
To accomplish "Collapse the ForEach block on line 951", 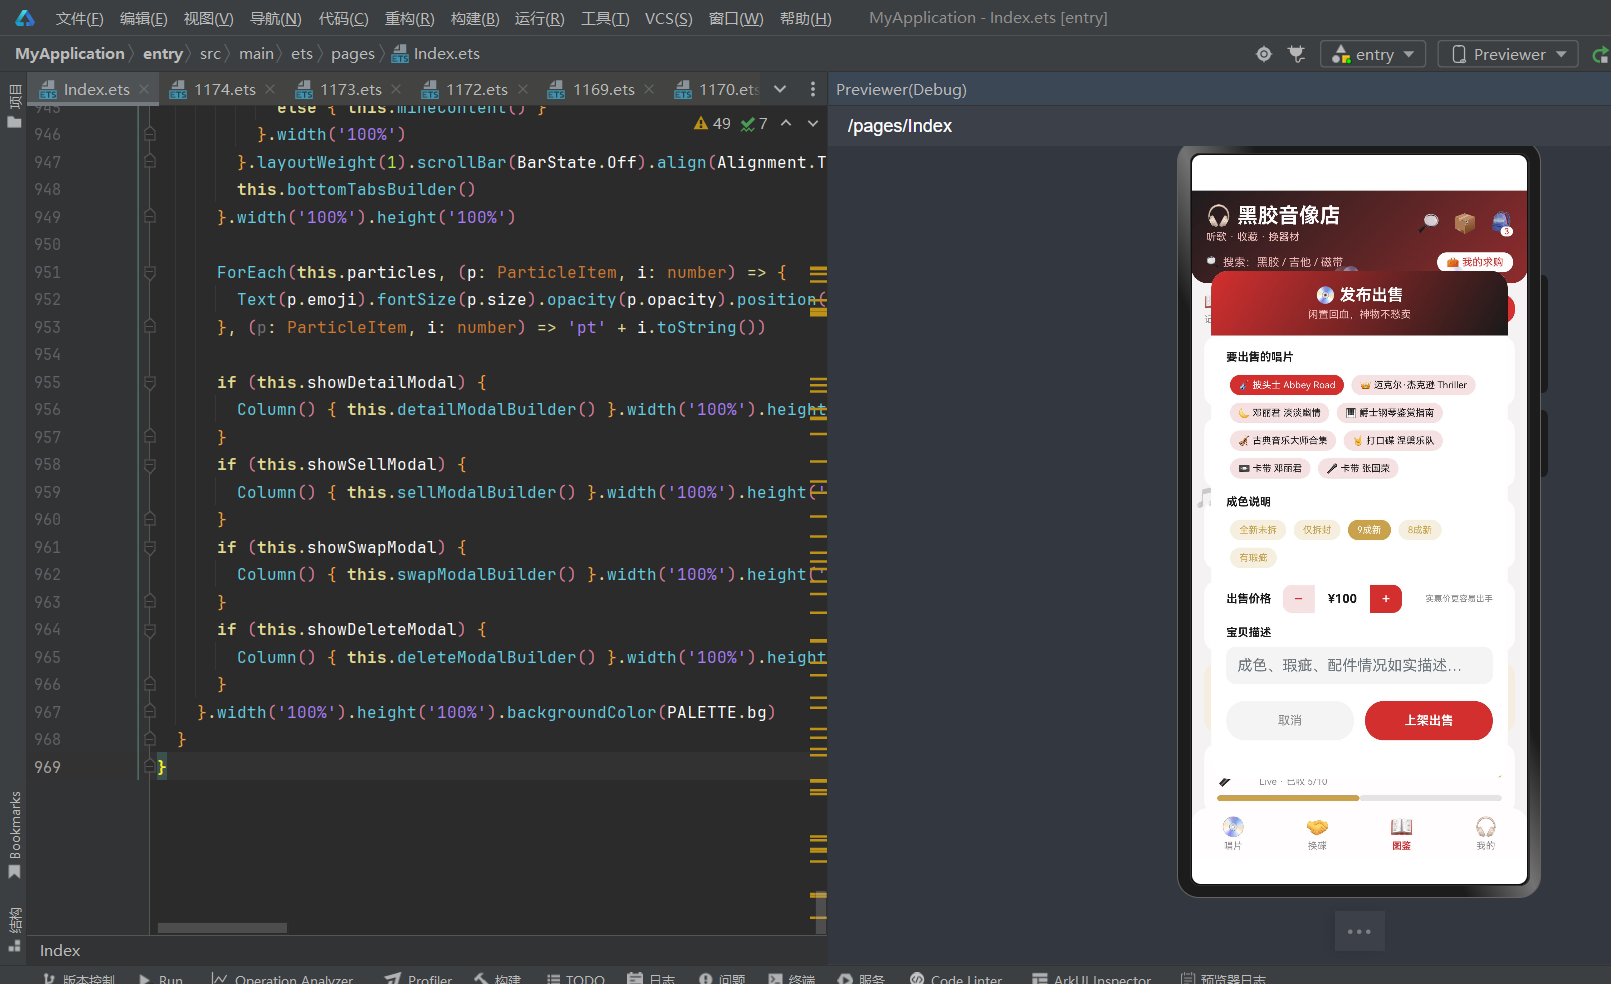I will click(149, 272).
